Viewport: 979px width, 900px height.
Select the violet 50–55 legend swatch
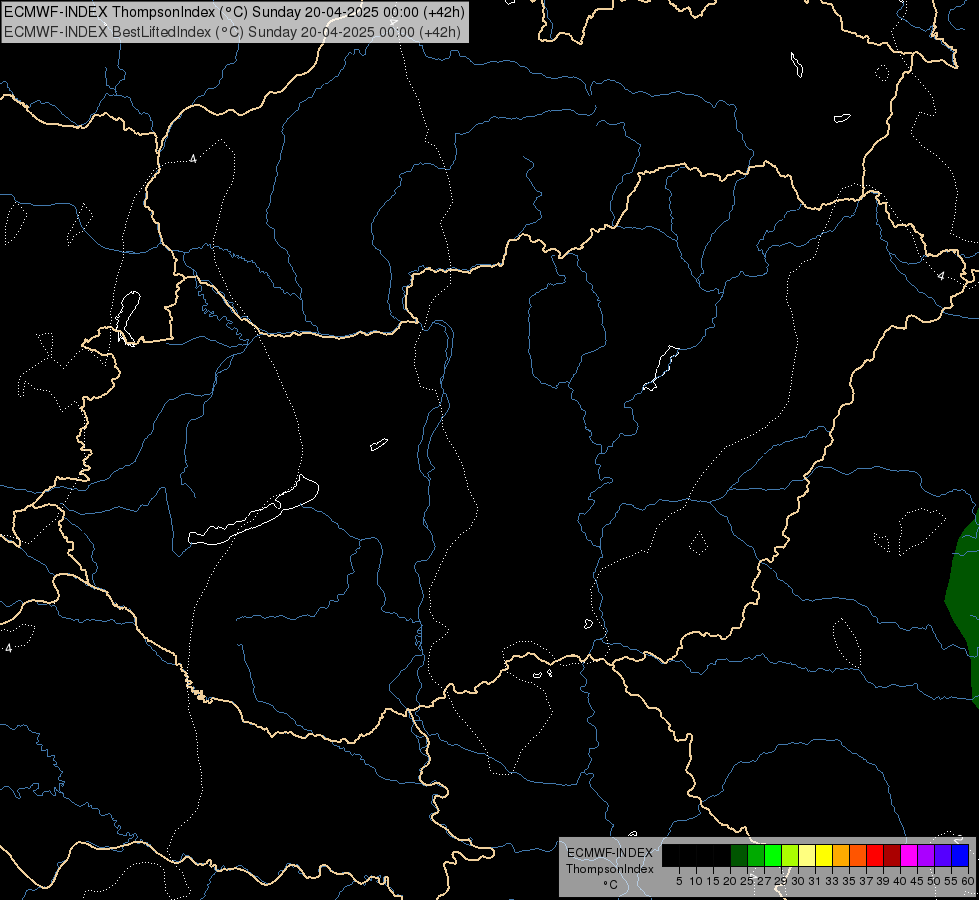943,856
